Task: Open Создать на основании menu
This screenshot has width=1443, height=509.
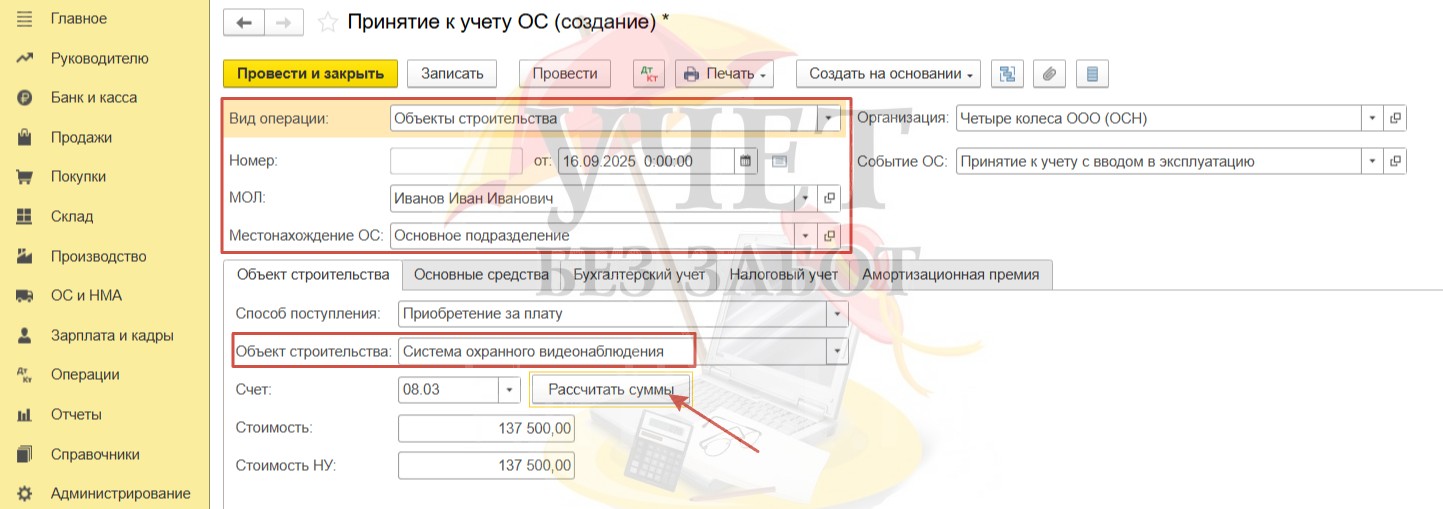Action: tap(888, 74)
